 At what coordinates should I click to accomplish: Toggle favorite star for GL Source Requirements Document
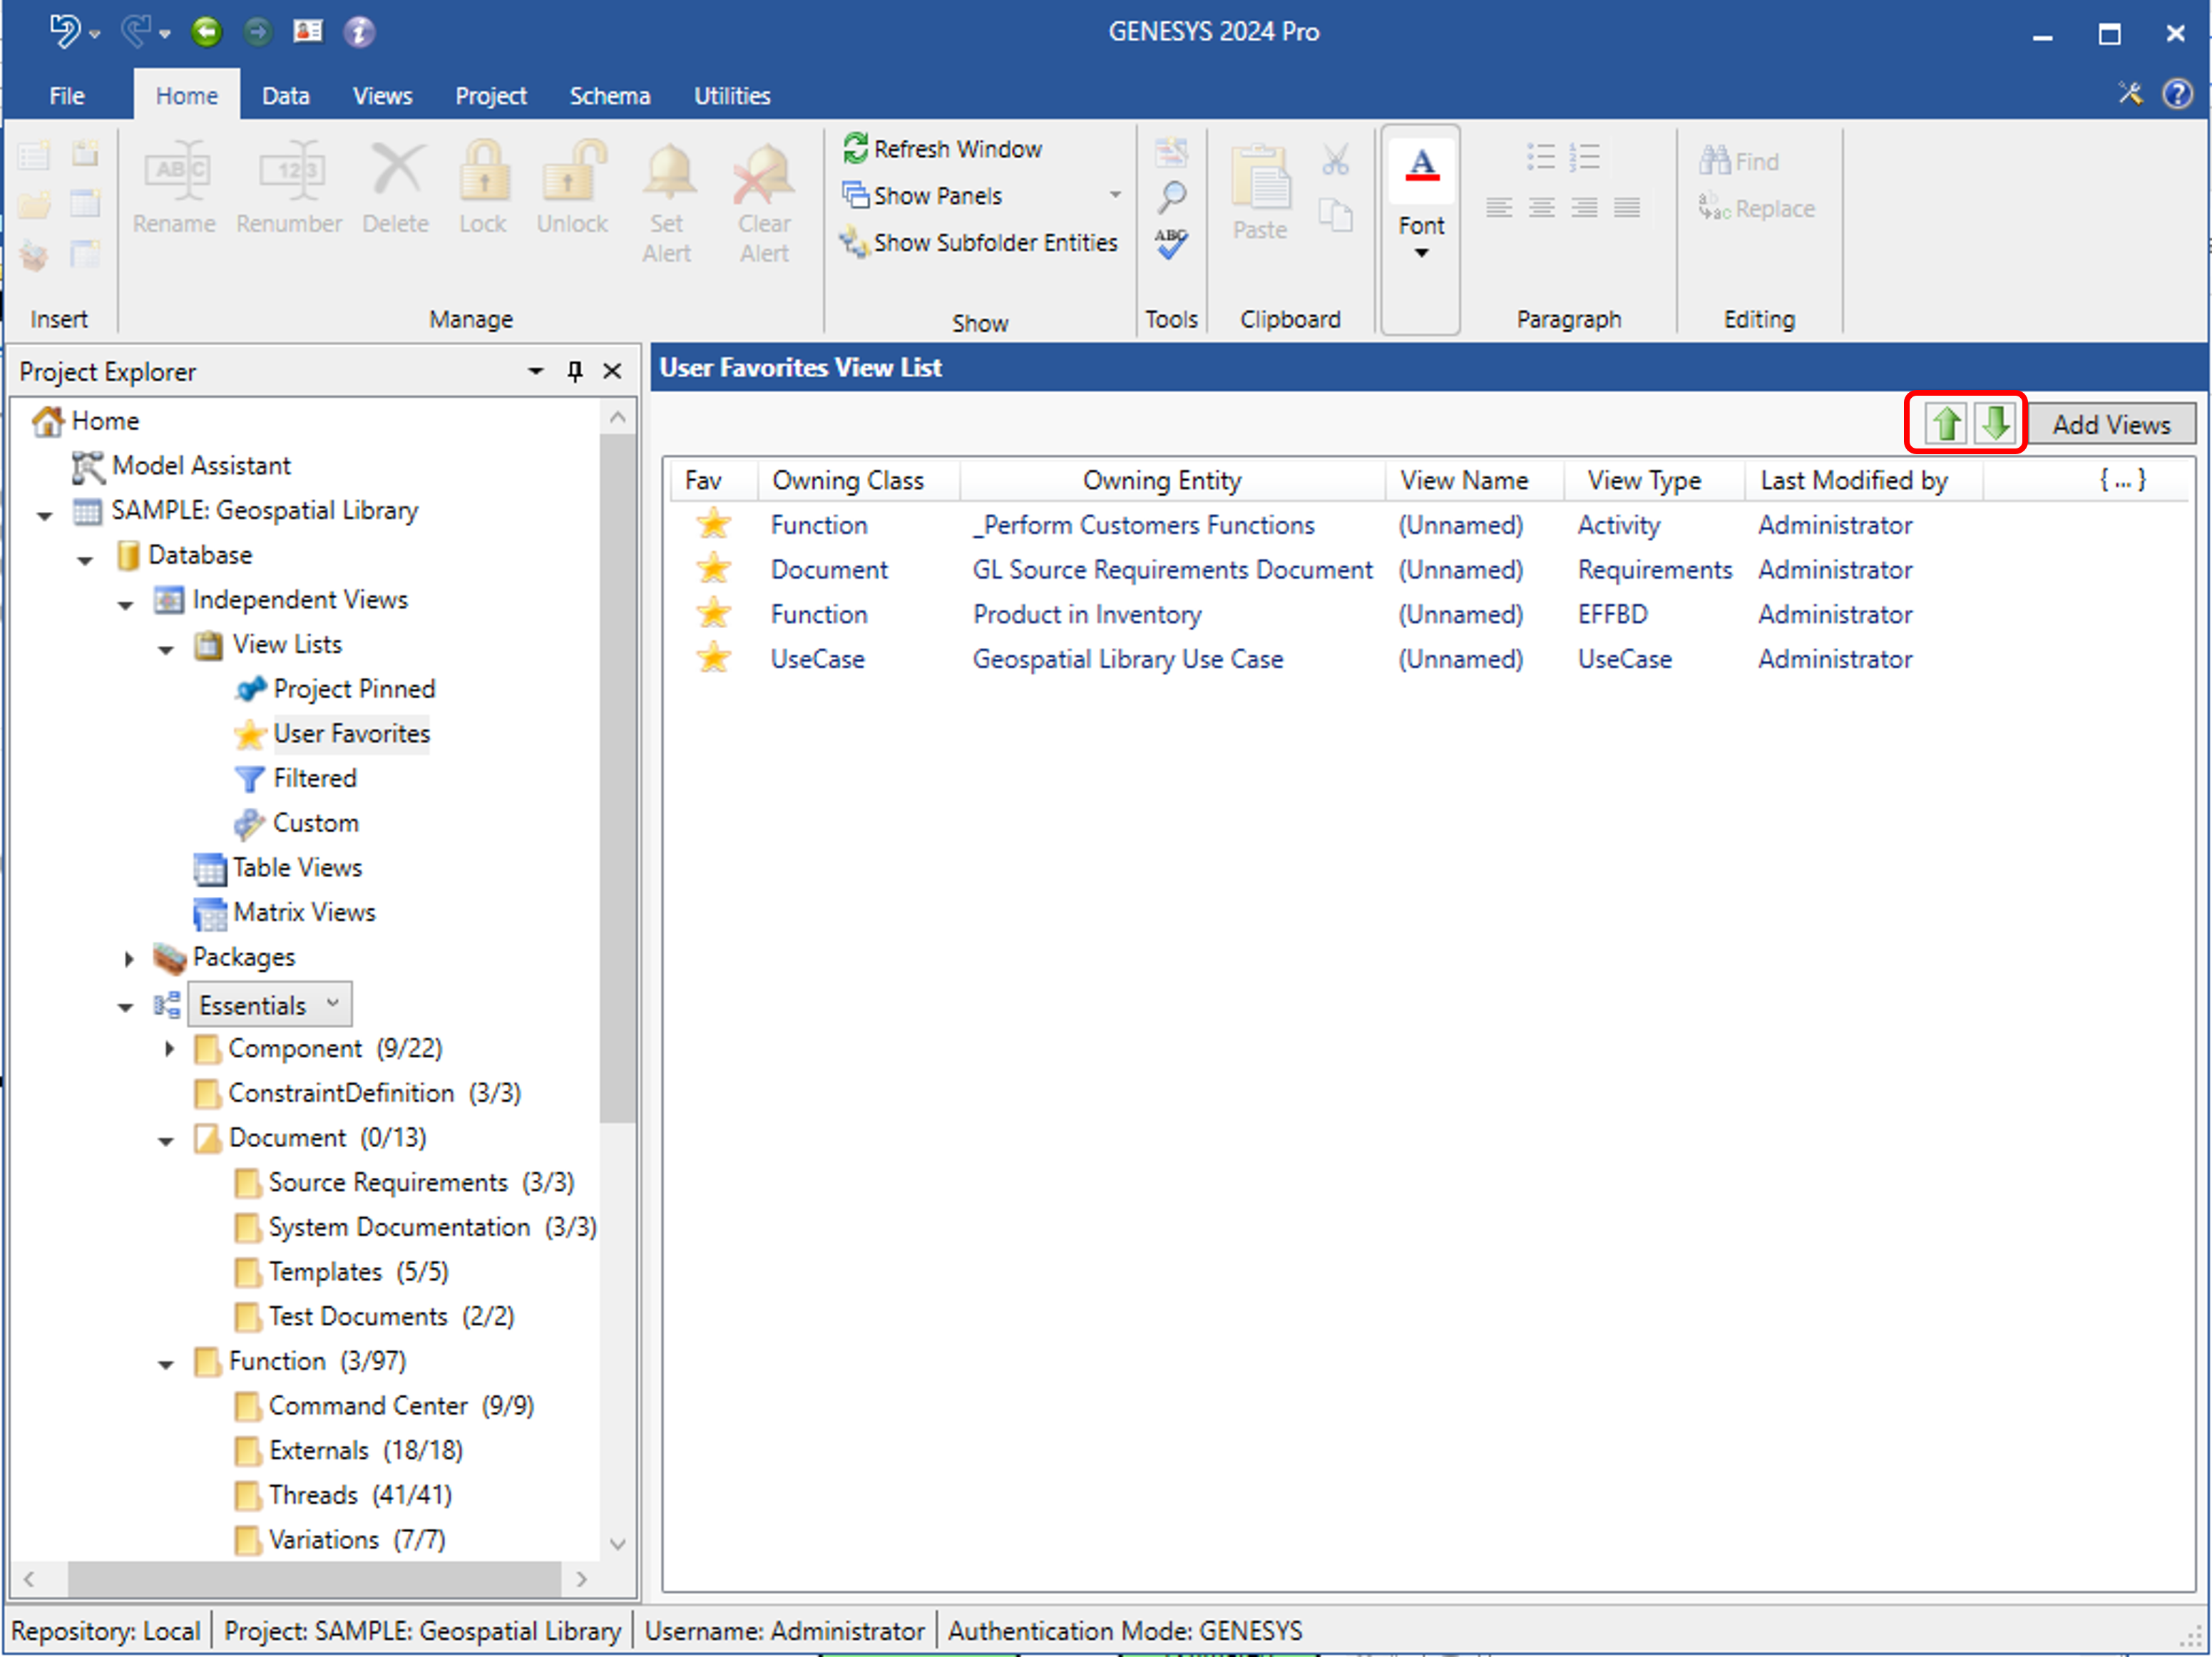(x=714, y=570)
